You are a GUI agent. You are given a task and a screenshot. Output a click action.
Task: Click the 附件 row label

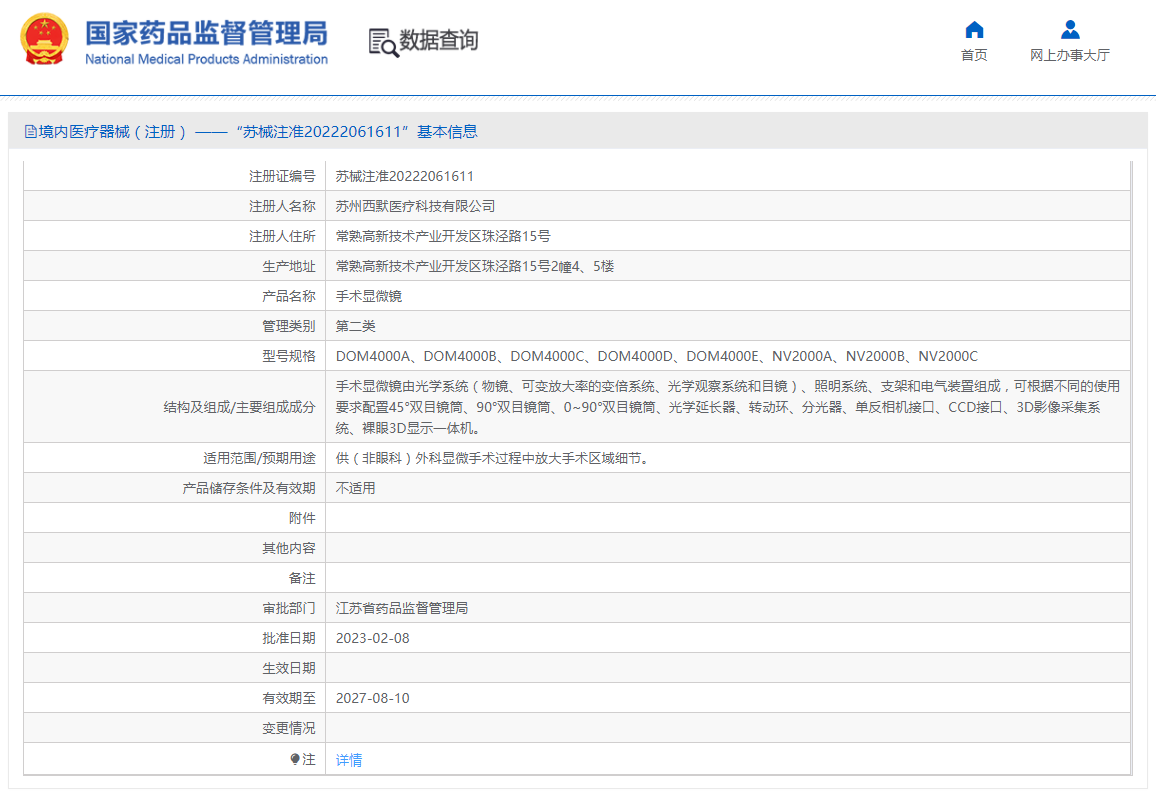(x=302, y=519)
